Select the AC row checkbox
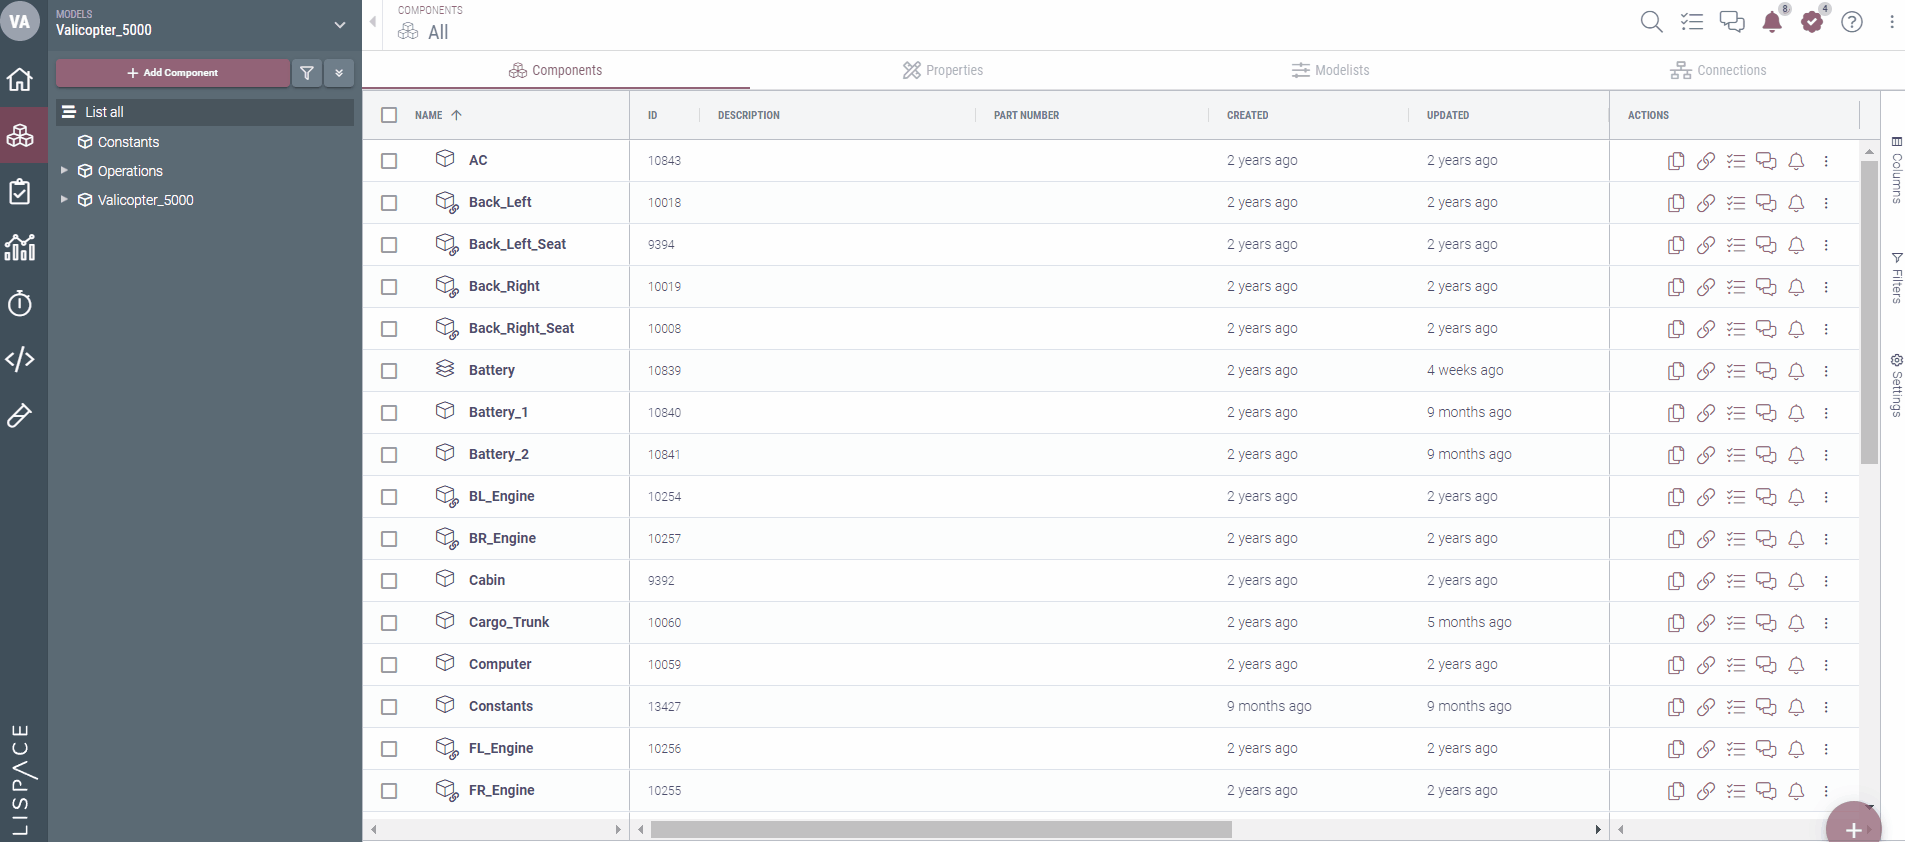1905x842 pixels. click(x=389, y=161)
